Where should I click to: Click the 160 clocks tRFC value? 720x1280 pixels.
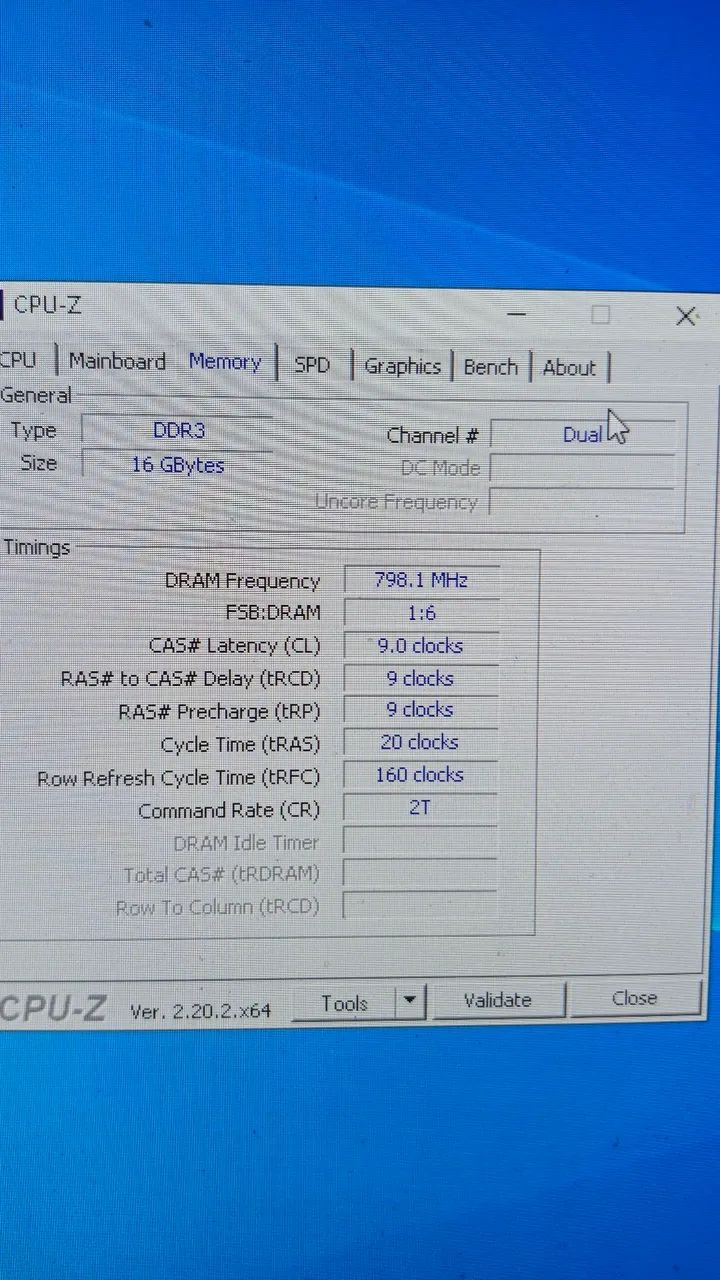coord(421,775)
